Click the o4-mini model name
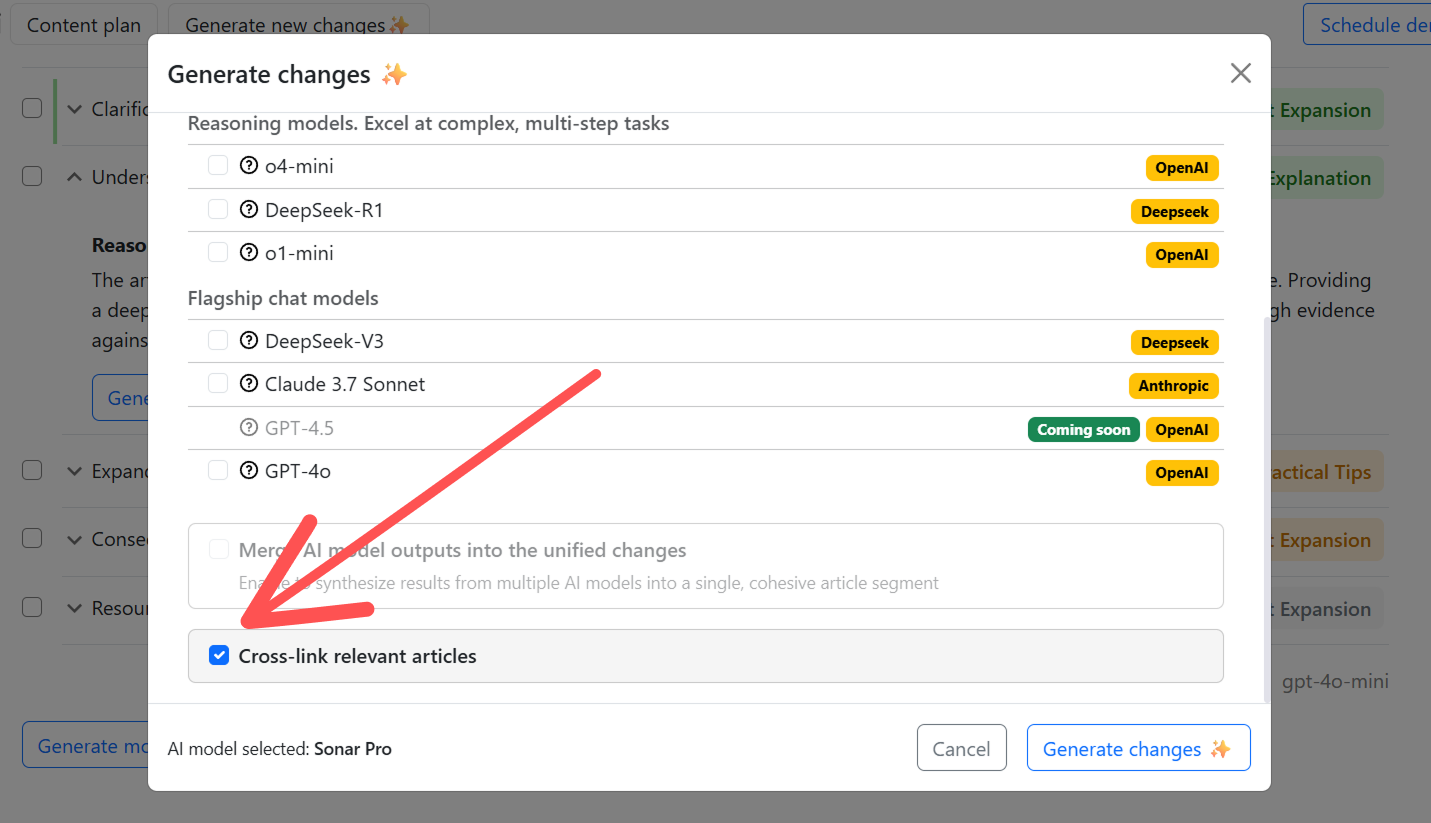Screen dimensions: 1431x823 [x=299, y=166]
